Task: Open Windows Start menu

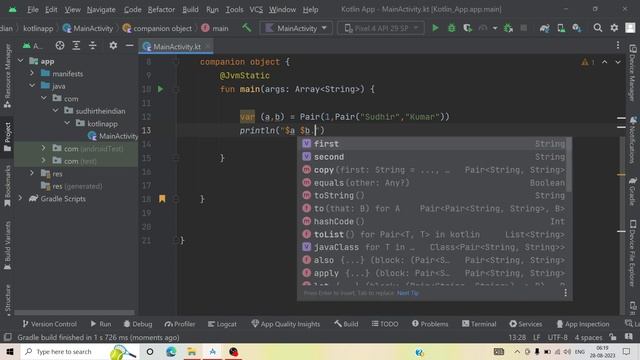Action: point(10,351)
